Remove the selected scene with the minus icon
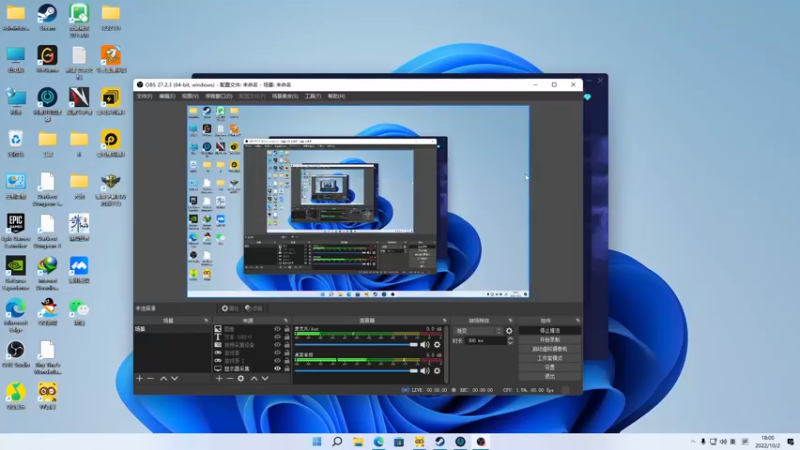Screen dimensions: 800x450 tap(151, 379)
